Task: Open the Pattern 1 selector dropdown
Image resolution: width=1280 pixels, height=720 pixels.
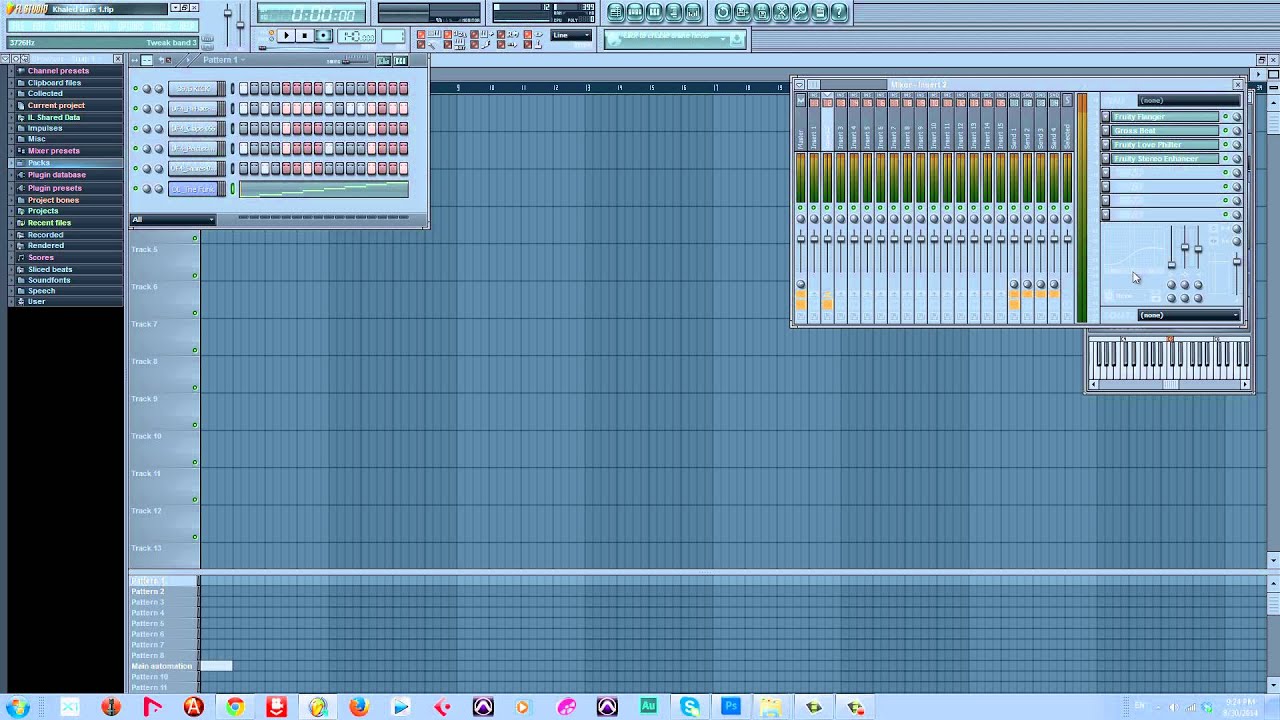Action: (224, 60)
